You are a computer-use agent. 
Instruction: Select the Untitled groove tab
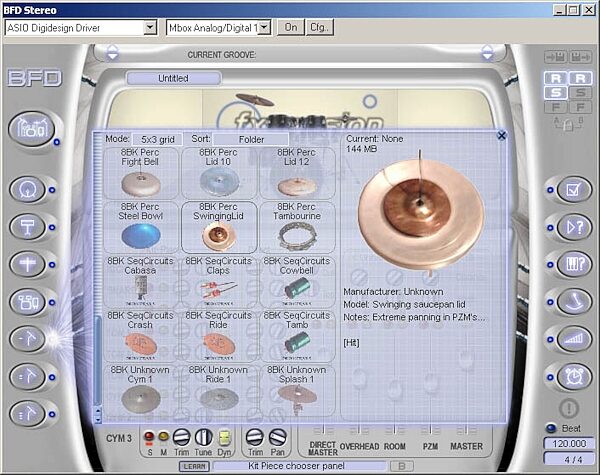[173, 78]
